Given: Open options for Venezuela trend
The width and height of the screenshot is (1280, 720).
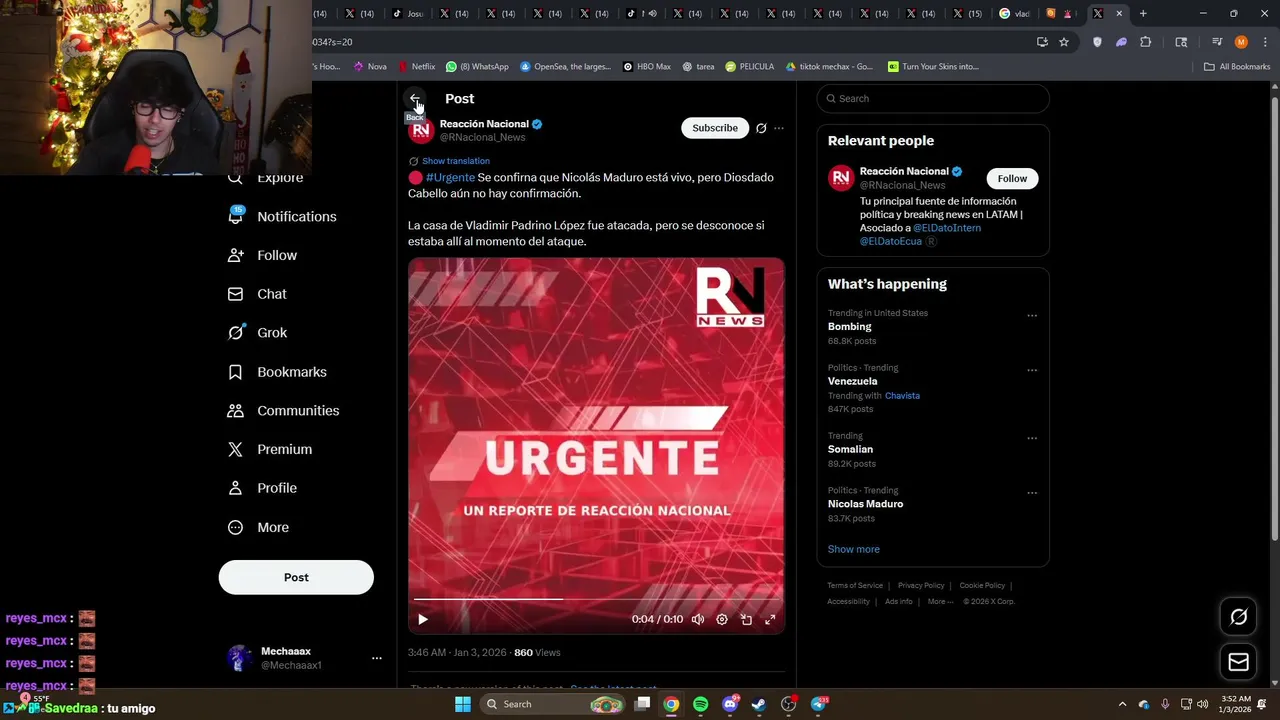Looking at the screenshot, I should 1032,371.
